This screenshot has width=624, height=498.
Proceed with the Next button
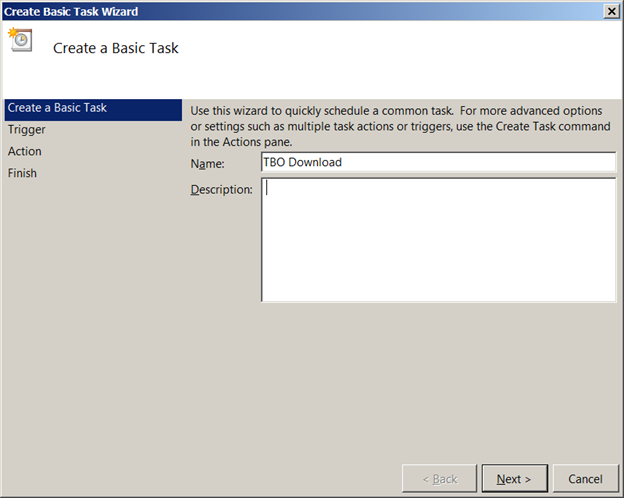pos(515,478)
